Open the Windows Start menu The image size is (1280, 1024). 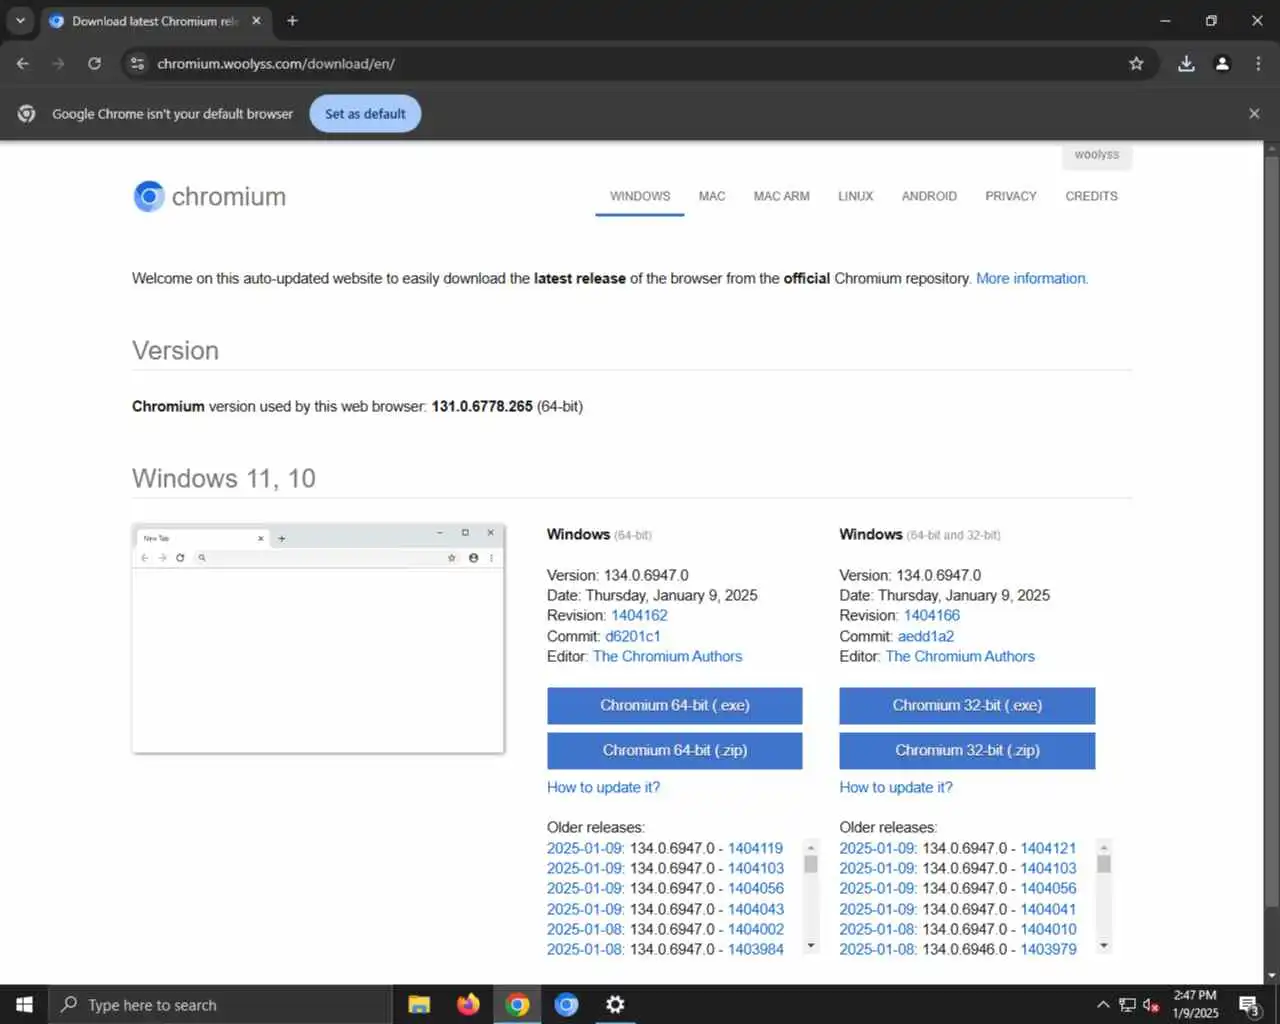24,1004
